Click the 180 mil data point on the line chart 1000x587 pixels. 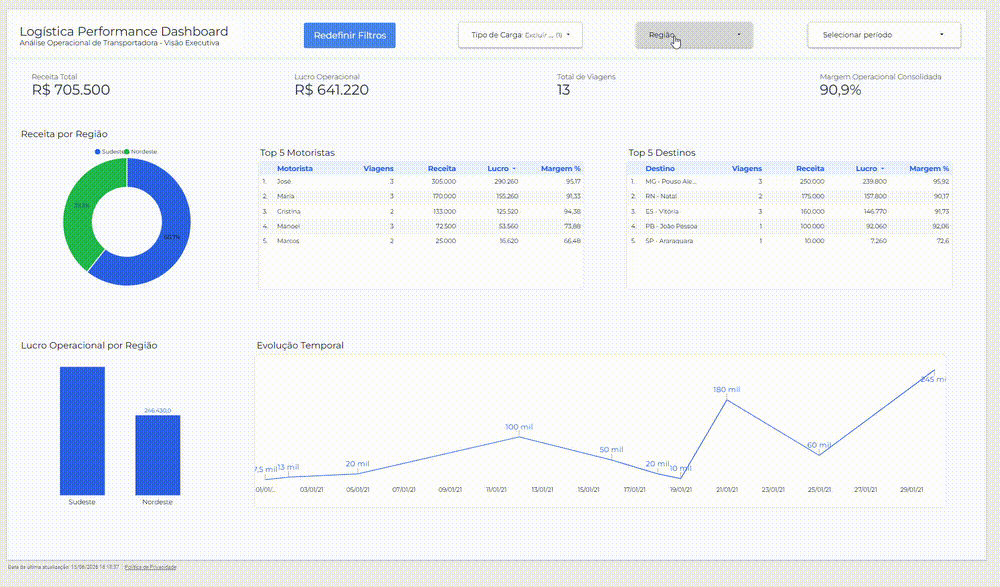727,399
